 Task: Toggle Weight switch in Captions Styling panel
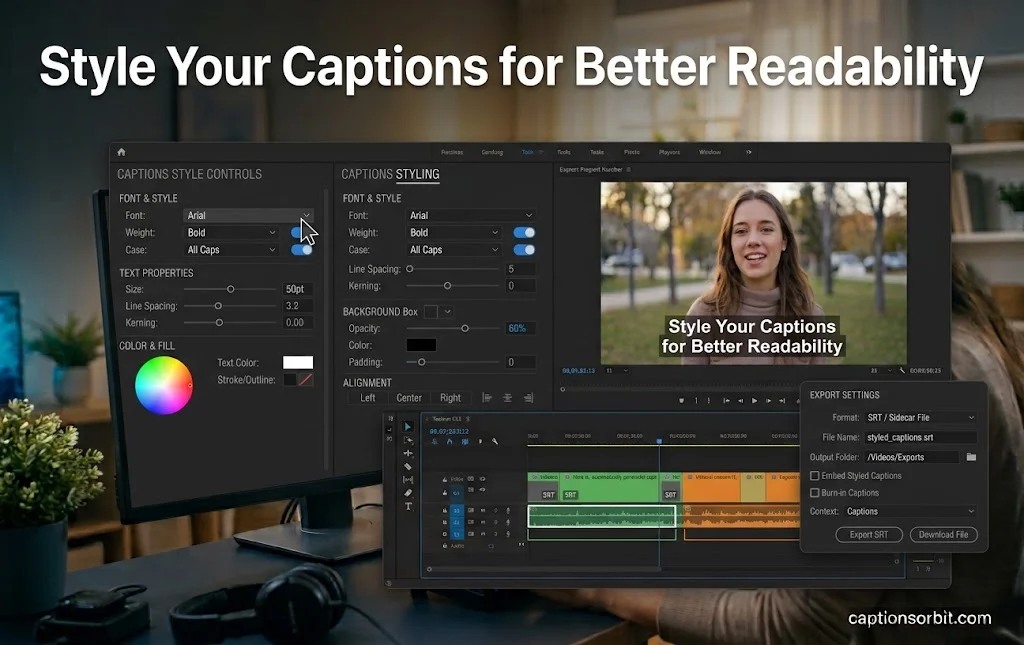coord(524,232)
